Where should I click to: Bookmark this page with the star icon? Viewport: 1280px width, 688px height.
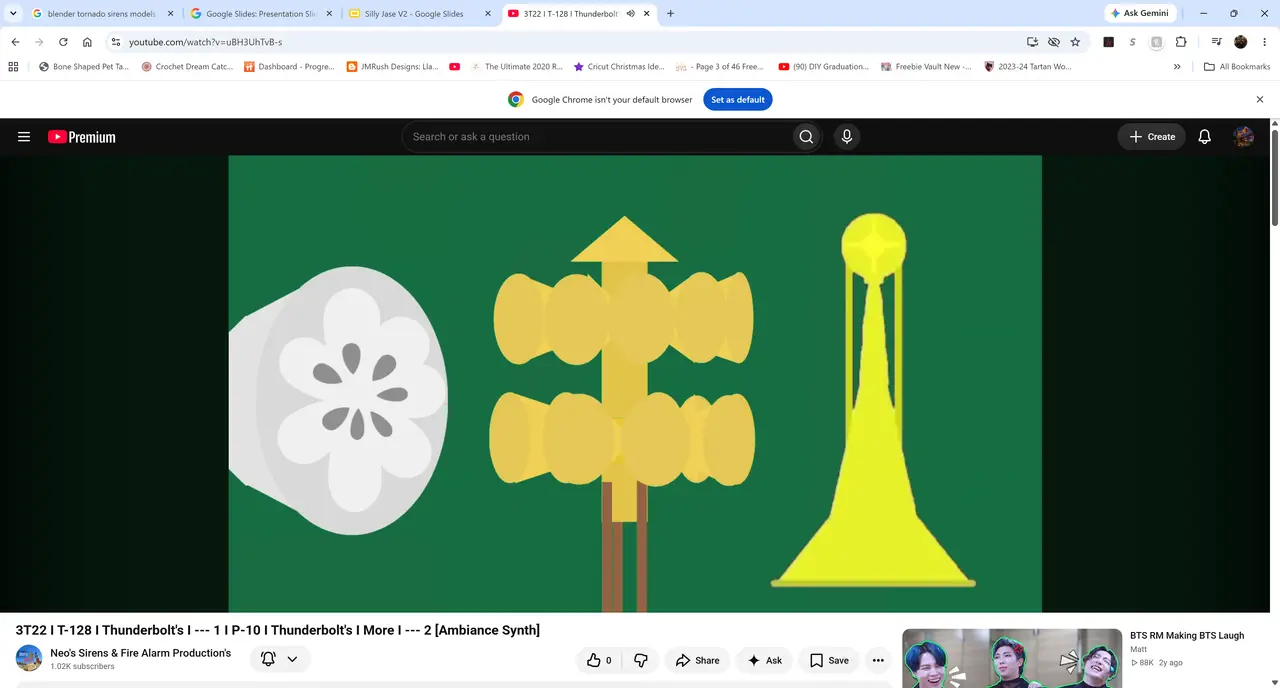1075,42
